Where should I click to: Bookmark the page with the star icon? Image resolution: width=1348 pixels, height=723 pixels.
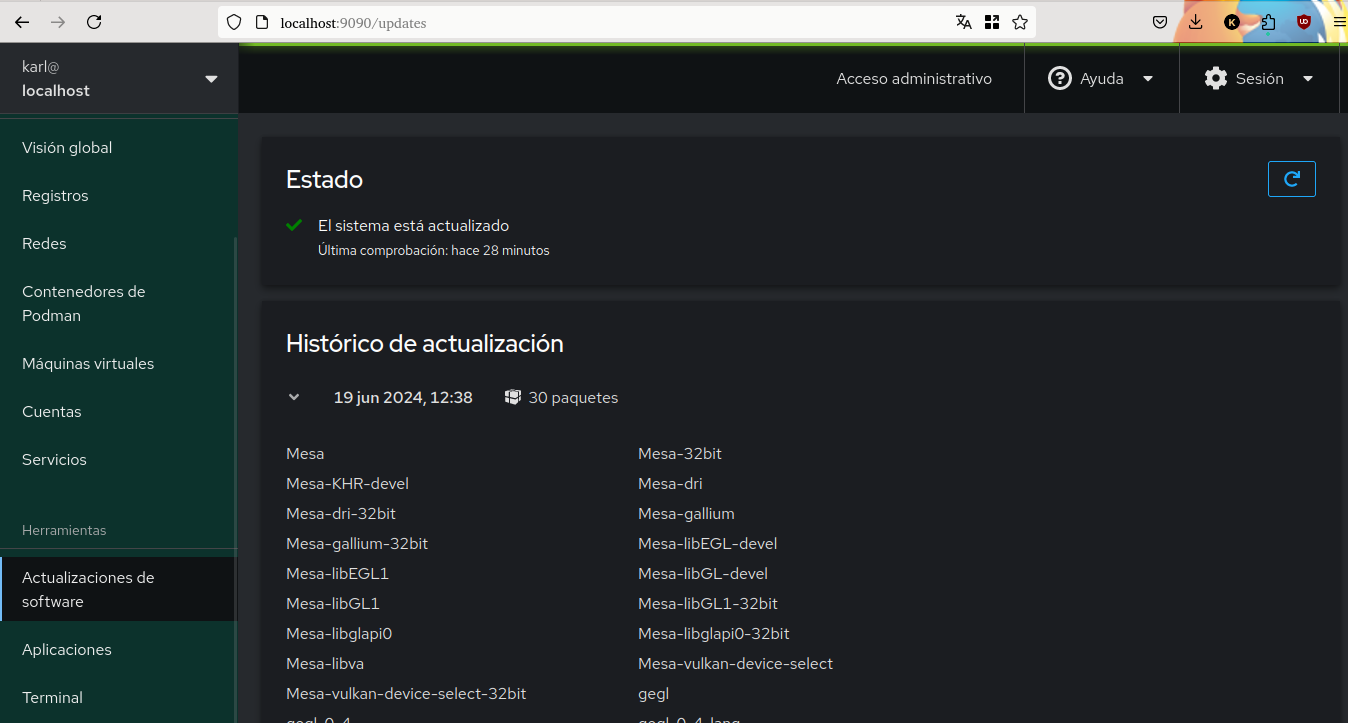(x=1019, y=21)
